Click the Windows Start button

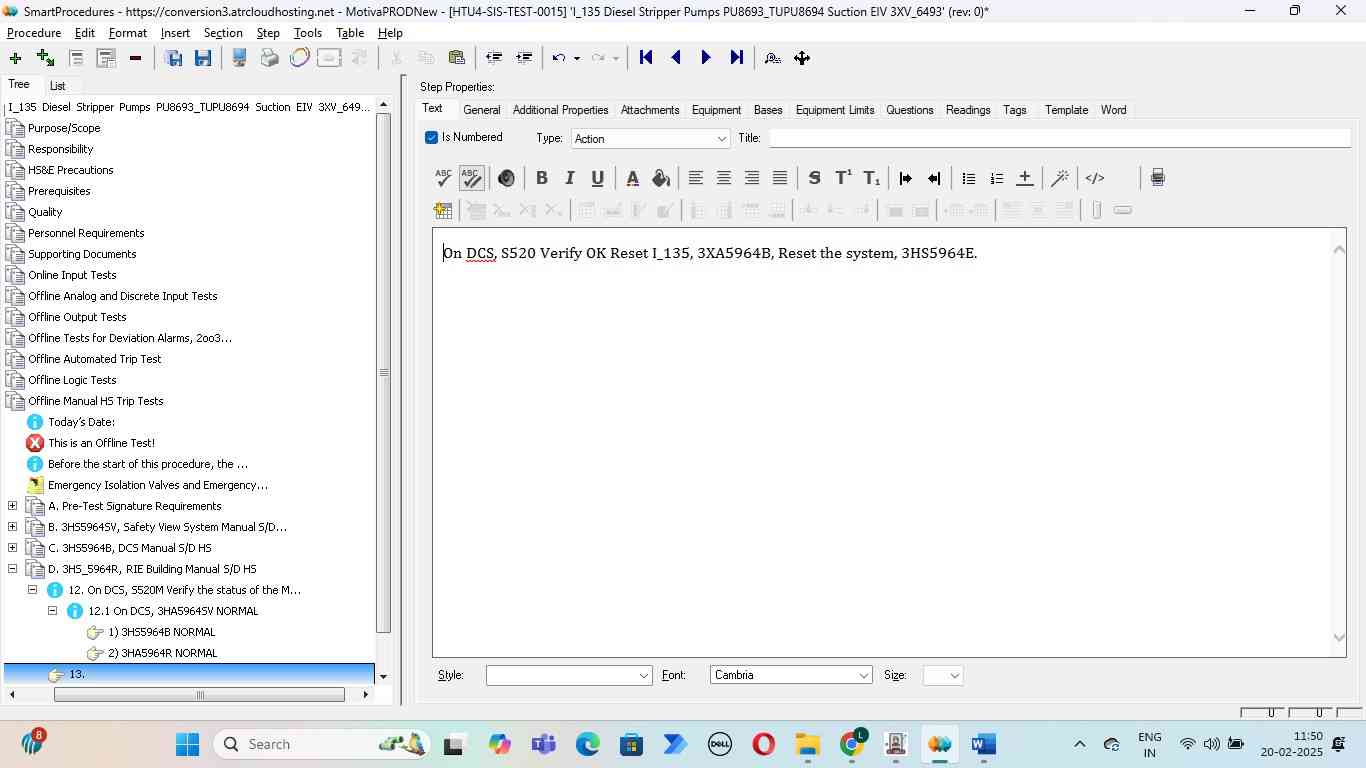tap(187, 744)
